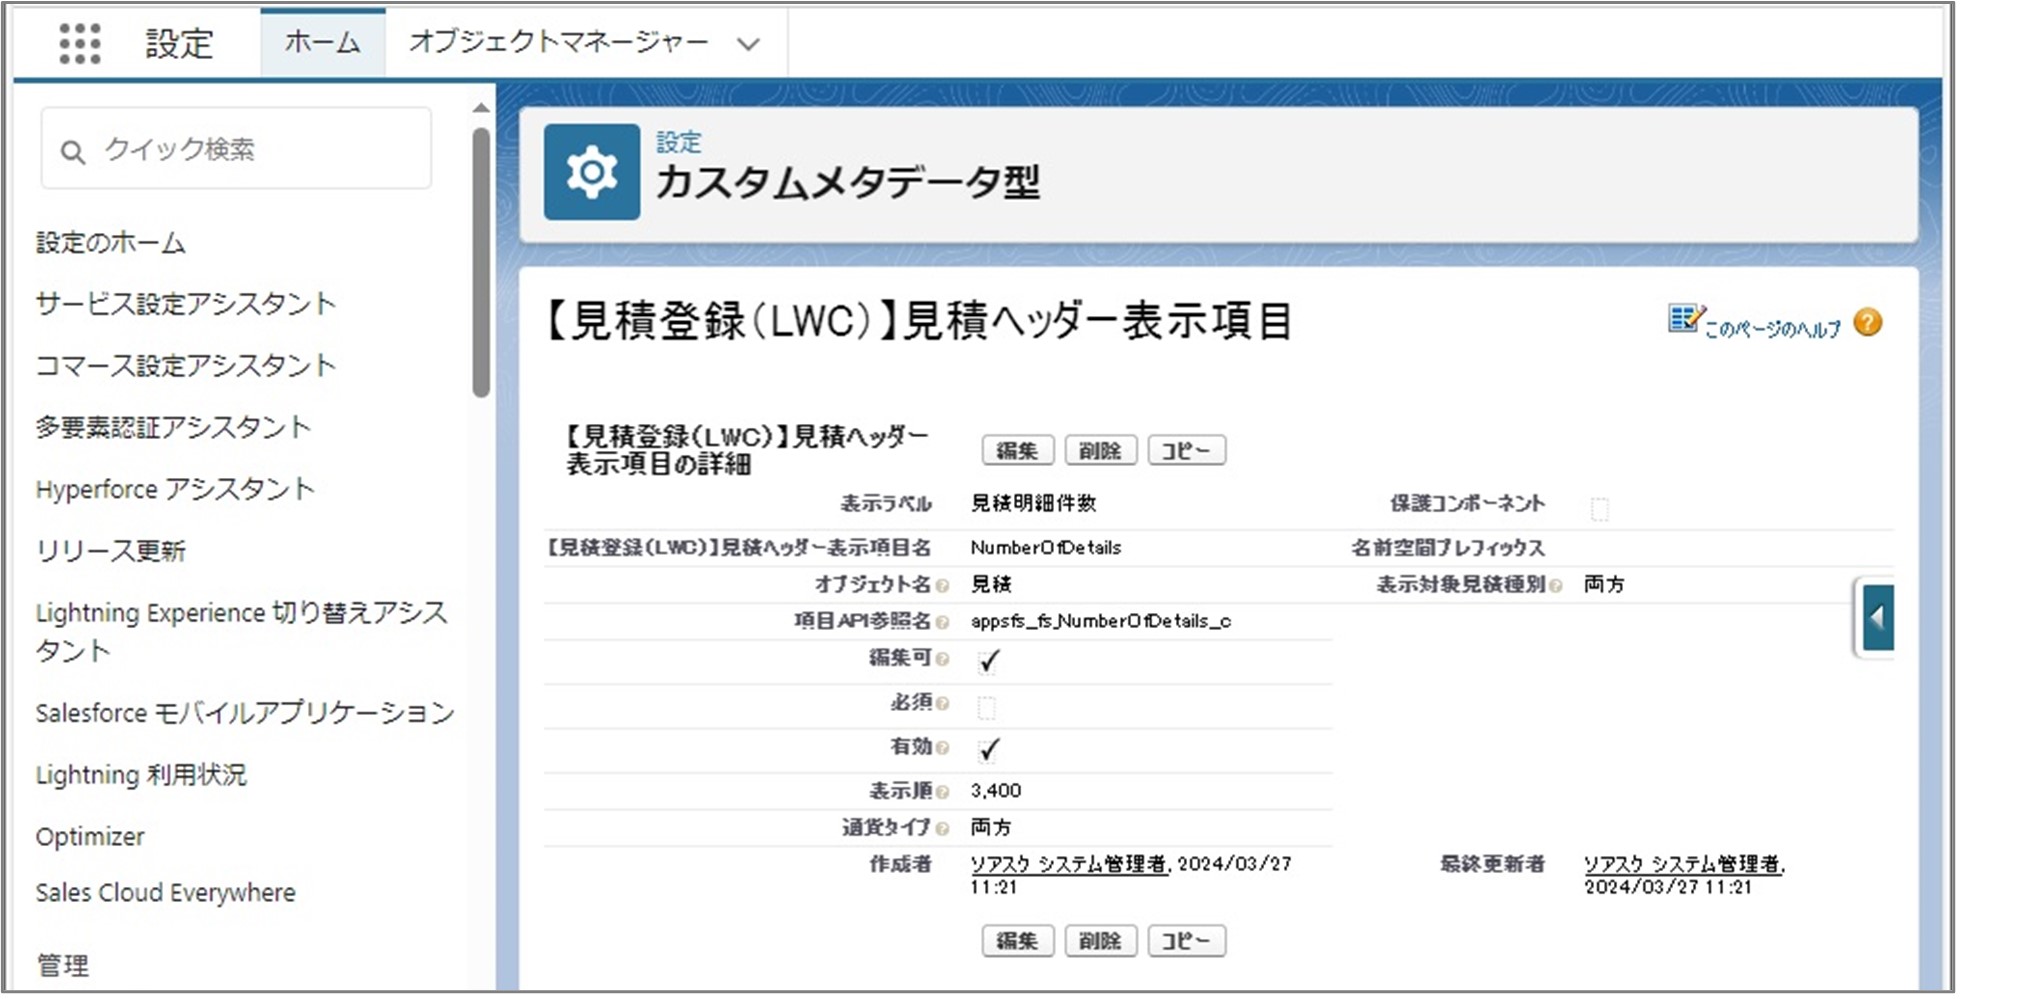Click help icon next to 表示対象見積種別
This screenshot has height=999, width=2027.
(x=1556, y=586)
